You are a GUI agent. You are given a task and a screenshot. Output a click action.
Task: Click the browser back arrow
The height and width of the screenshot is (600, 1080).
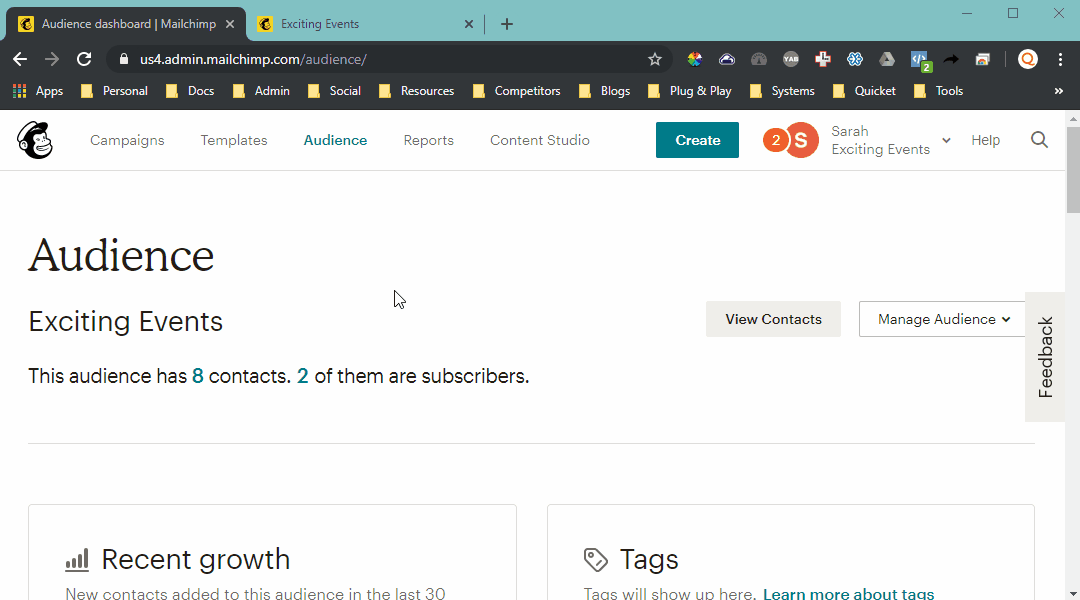pyautogui.click(x=20, y=59)
